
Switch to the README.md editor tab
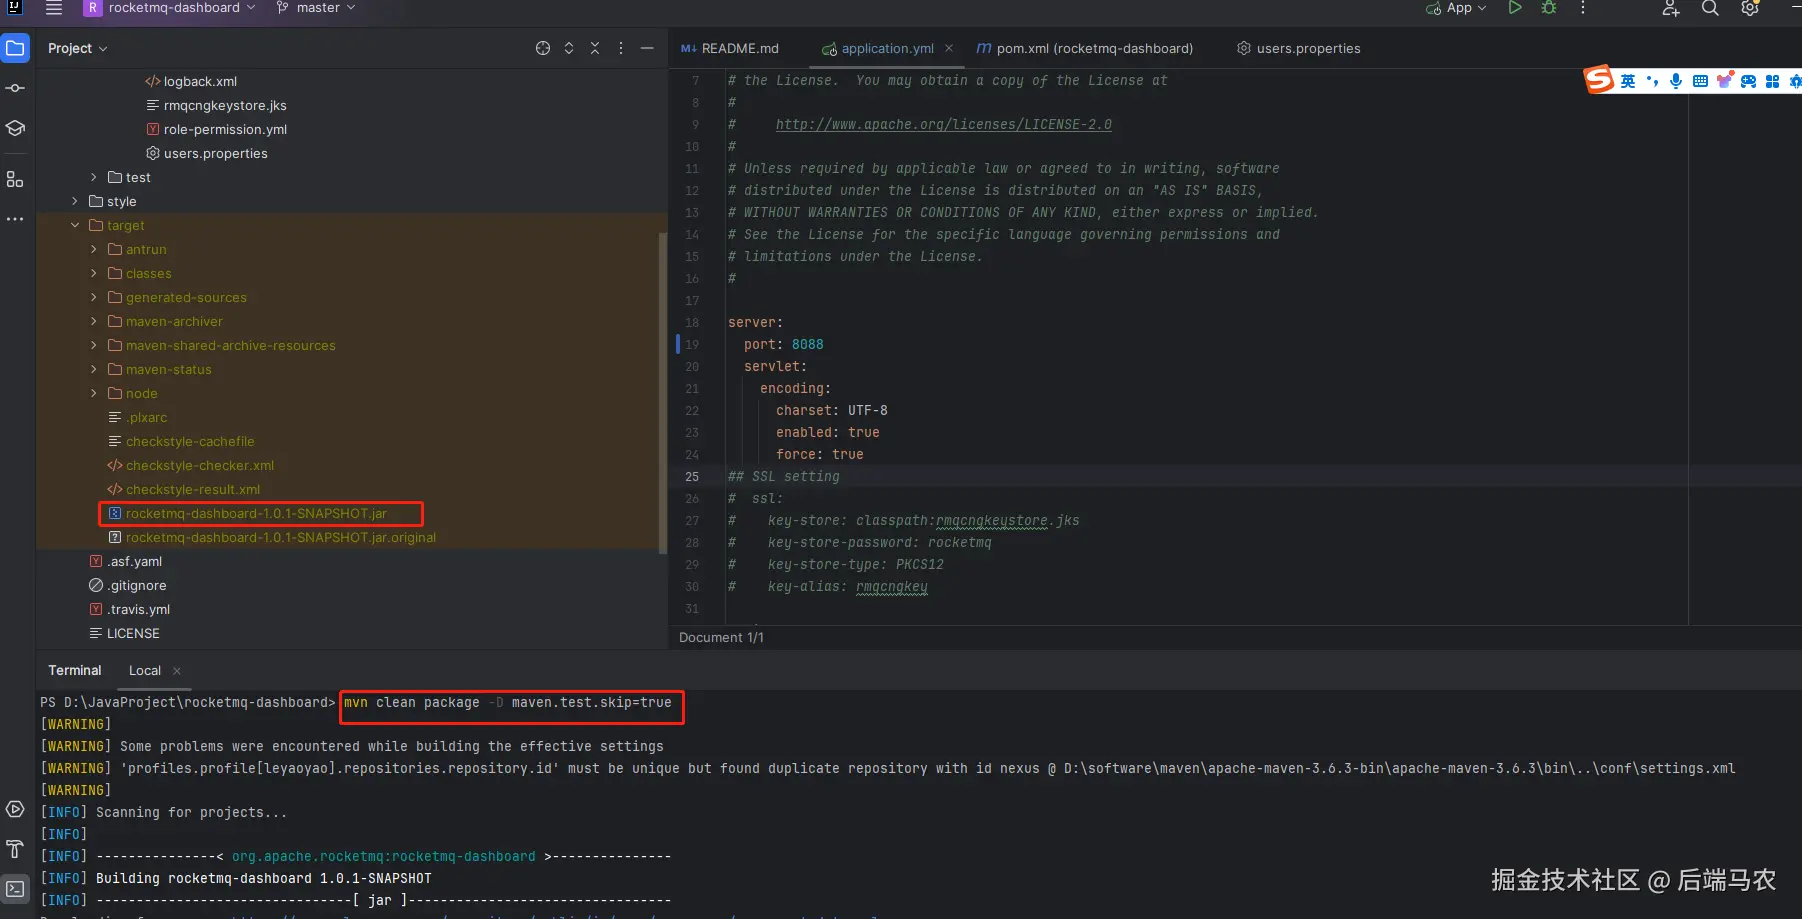point(730,48)
